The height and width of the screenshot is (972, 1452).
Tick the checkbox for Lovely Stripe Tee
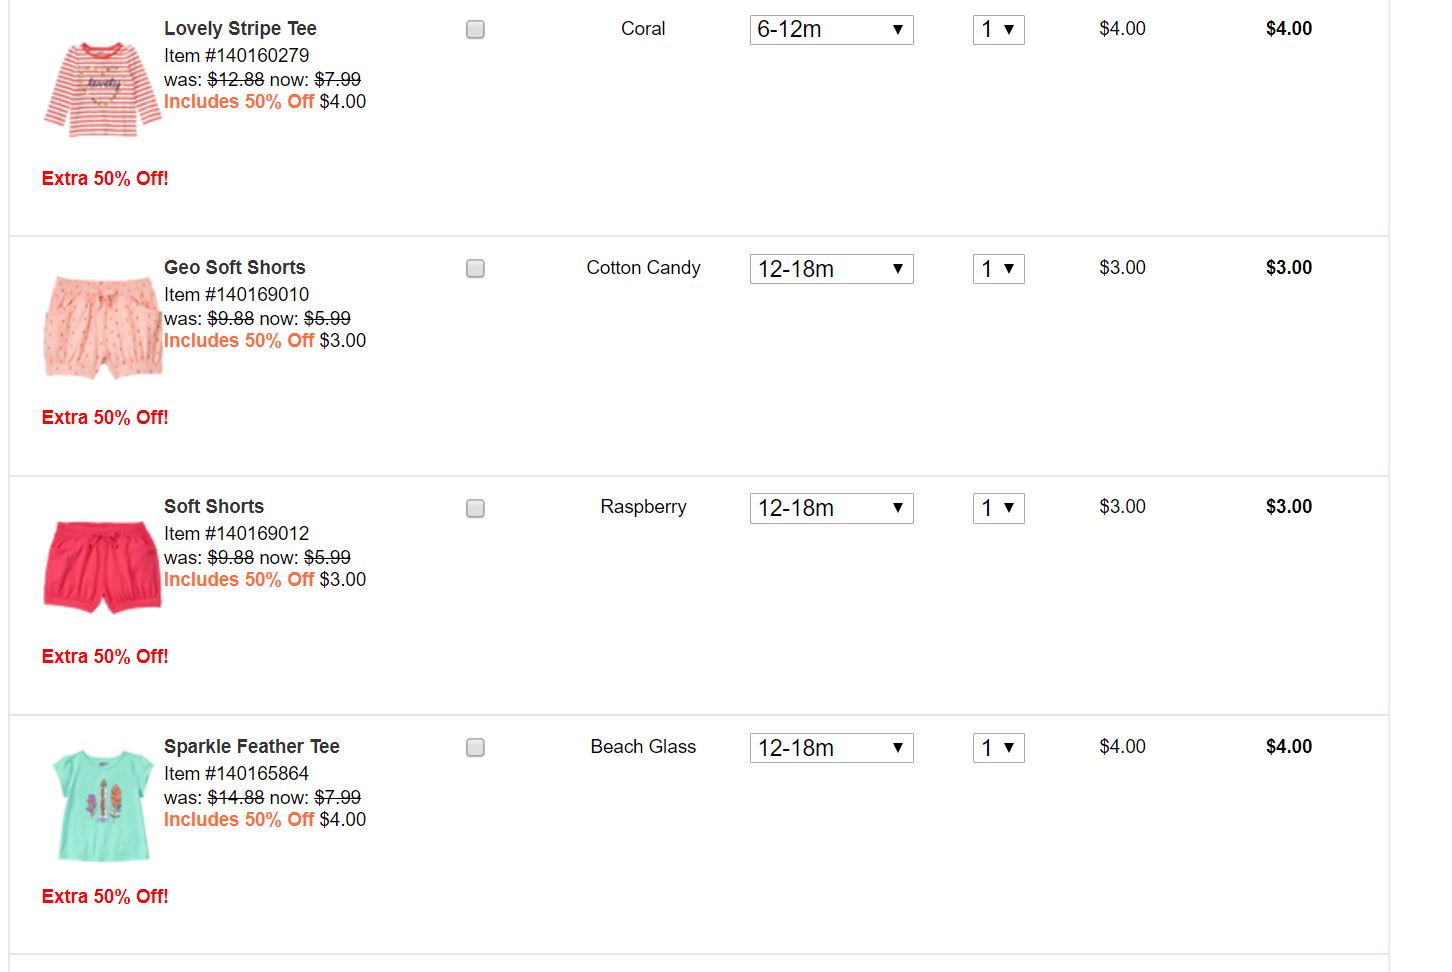pyautogui.click(x=475, y=30)
